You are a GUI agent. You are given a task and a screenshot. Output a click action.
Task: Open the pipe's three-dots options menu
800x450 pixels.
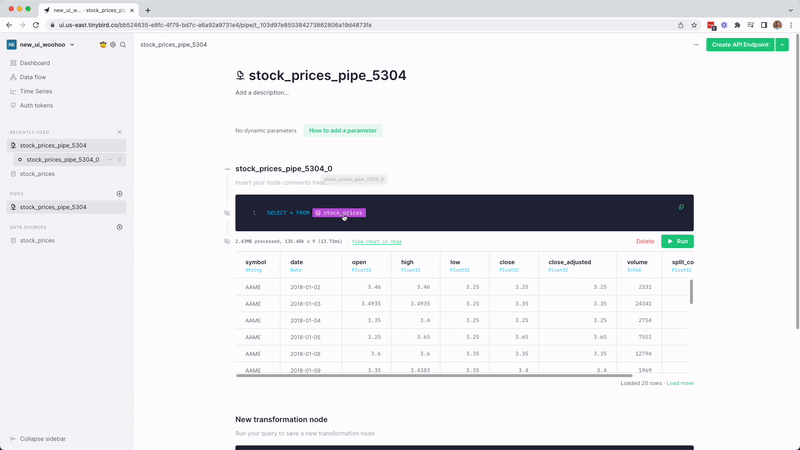coord(696,45)
